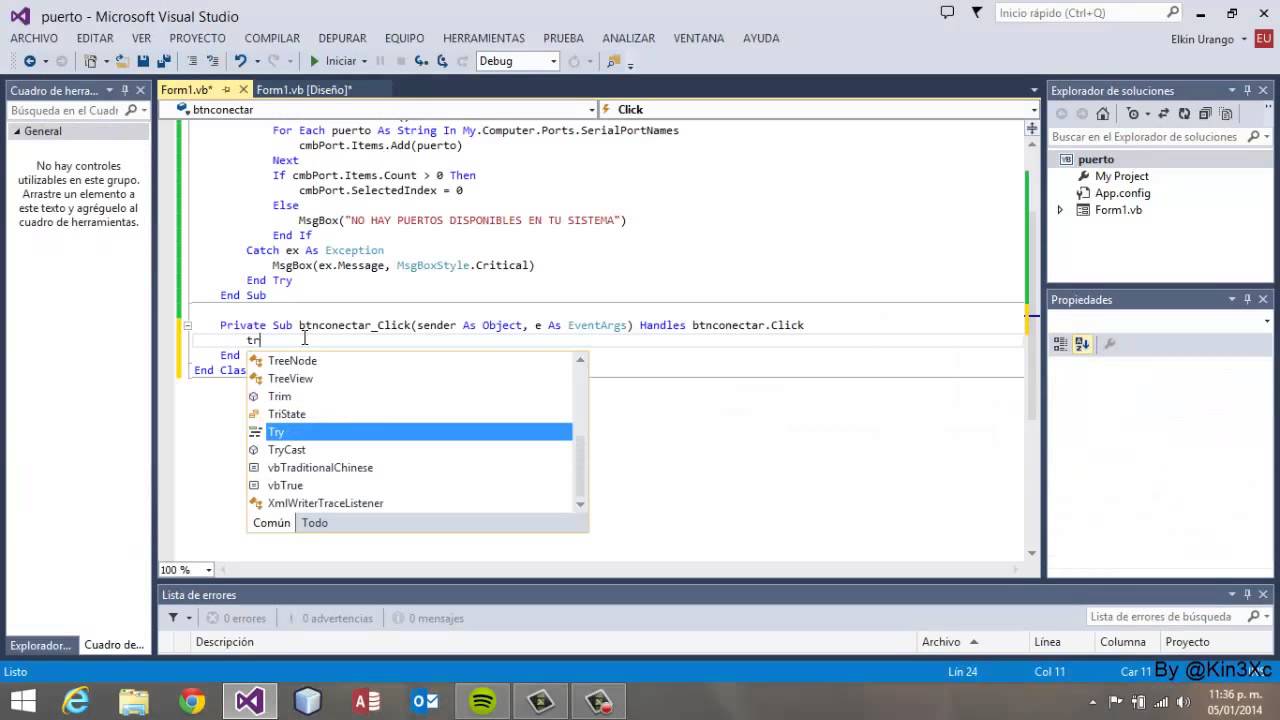Click the Open File folder icon

[122, 61]
